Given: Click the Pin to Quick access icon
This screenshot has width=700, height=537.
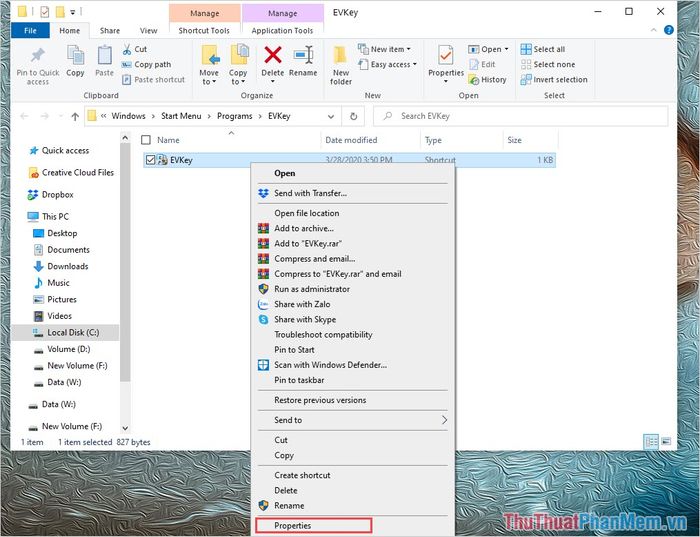Looking at the screenshot, I should pos(37,58).
